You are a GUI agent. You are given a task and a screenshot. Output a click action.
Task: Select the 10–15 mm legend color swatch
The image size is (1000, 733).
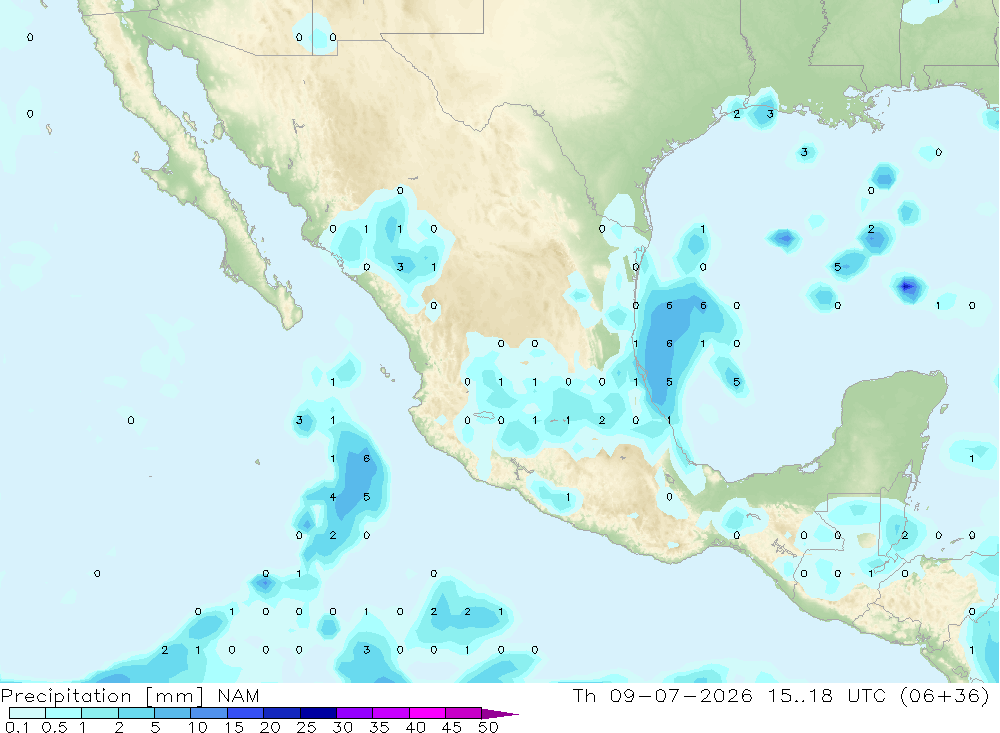[x=209, y=713]
